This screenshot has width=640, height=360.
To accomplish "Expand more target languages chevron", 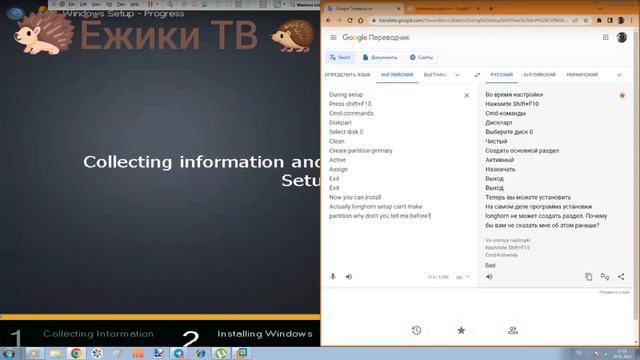I will tap(619, 75).
